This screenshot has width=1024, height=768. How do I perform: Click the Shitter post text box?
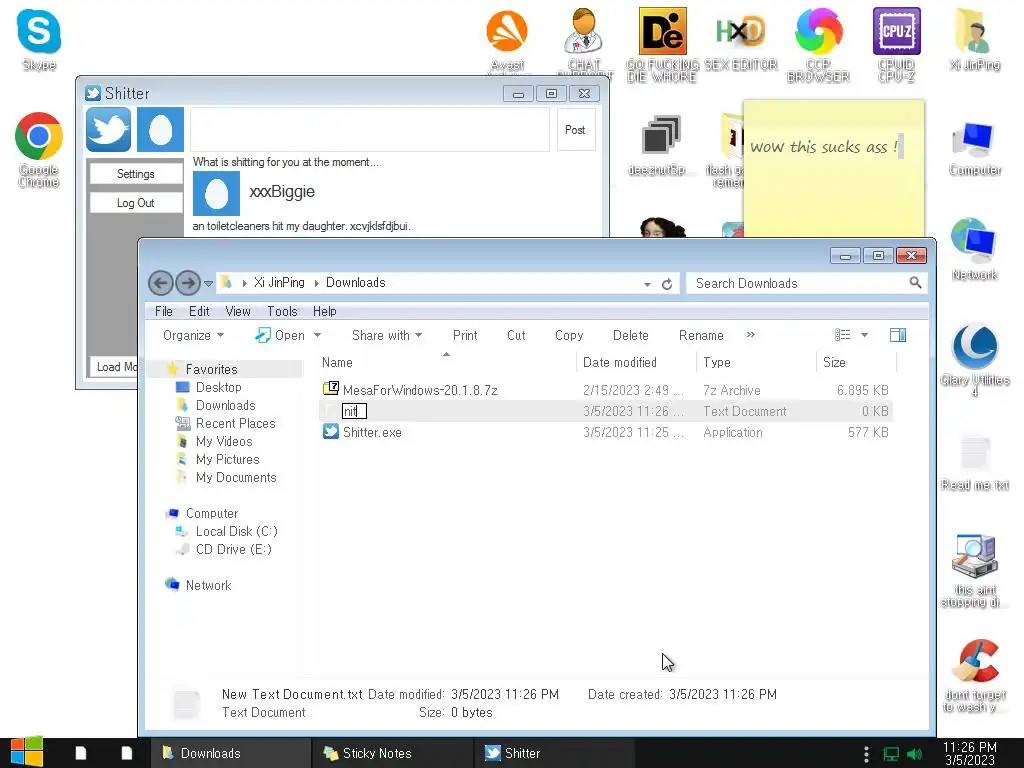(370, 129)
